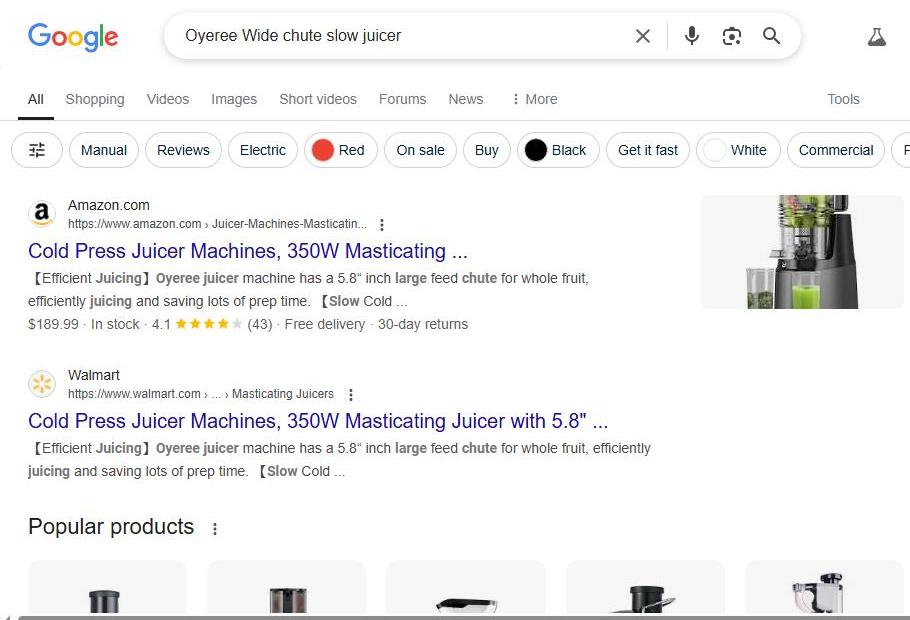This screenshot has height=620, width=910.
Task: Click the Google logo
Action: tap(73, 37)
